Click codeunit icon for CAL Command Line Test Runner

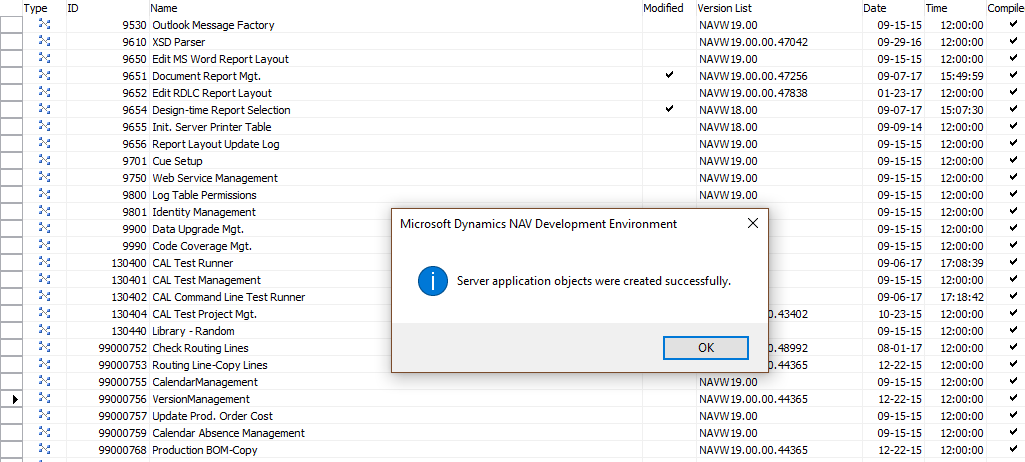click(44, 297)
